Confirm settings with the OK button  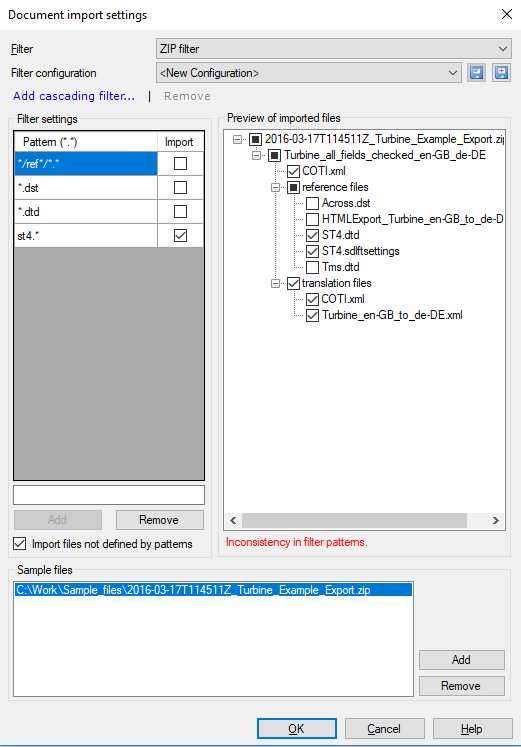[297, 729]
